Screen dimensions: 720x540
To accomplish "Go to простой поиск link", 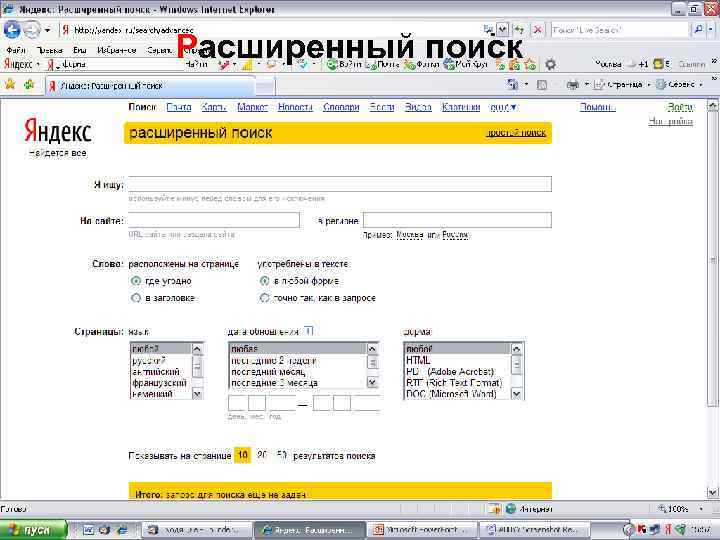I will pos(516,133).
